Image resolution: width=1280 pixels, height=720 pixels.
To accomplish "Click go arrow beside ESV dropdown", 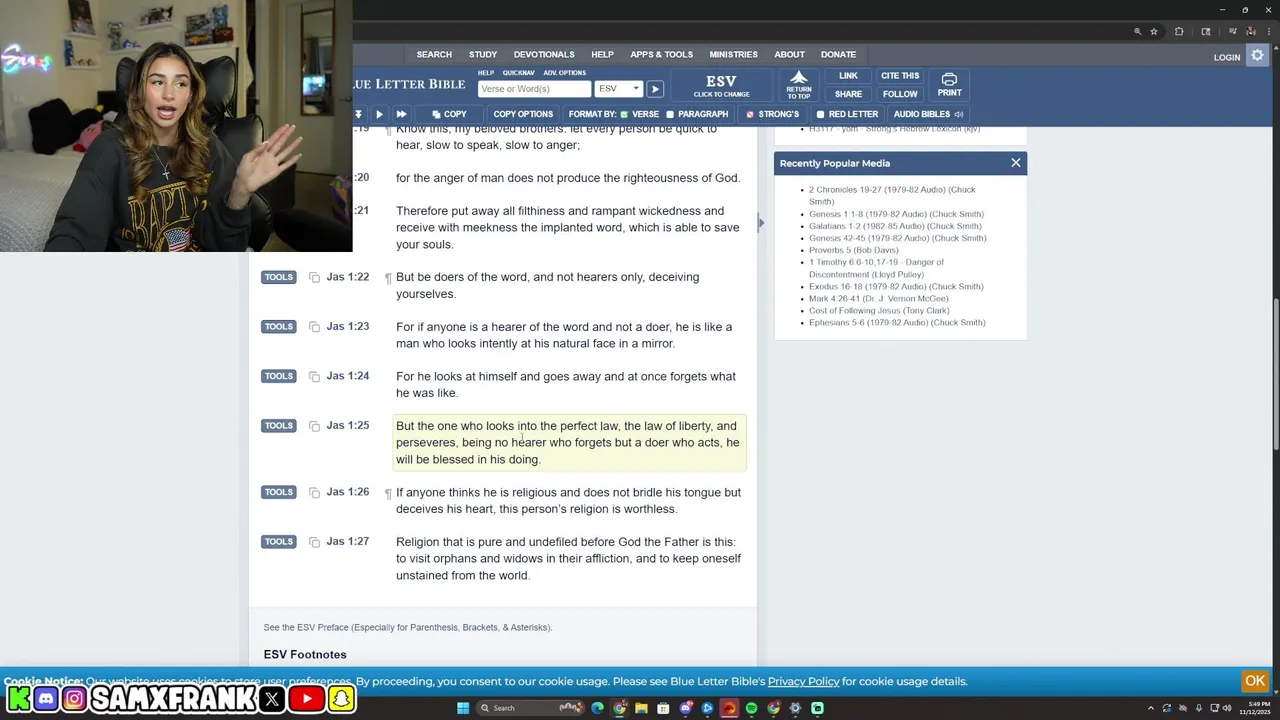I will click(655, 89).
